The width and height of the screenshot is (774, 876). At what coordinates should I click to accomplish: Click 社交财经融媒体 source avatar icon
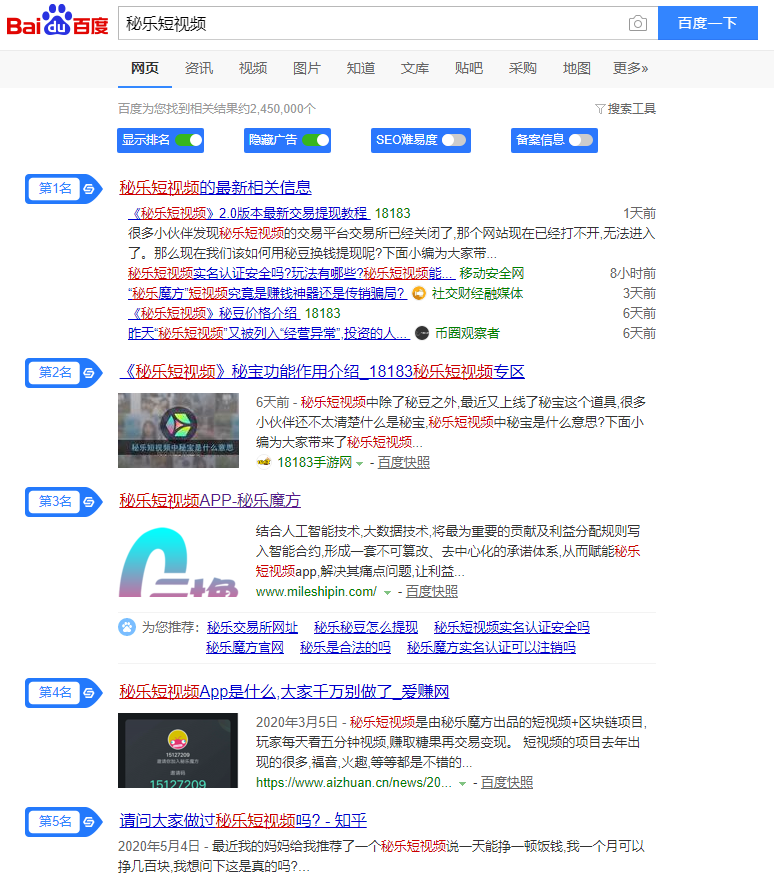[x=419, y=293]
